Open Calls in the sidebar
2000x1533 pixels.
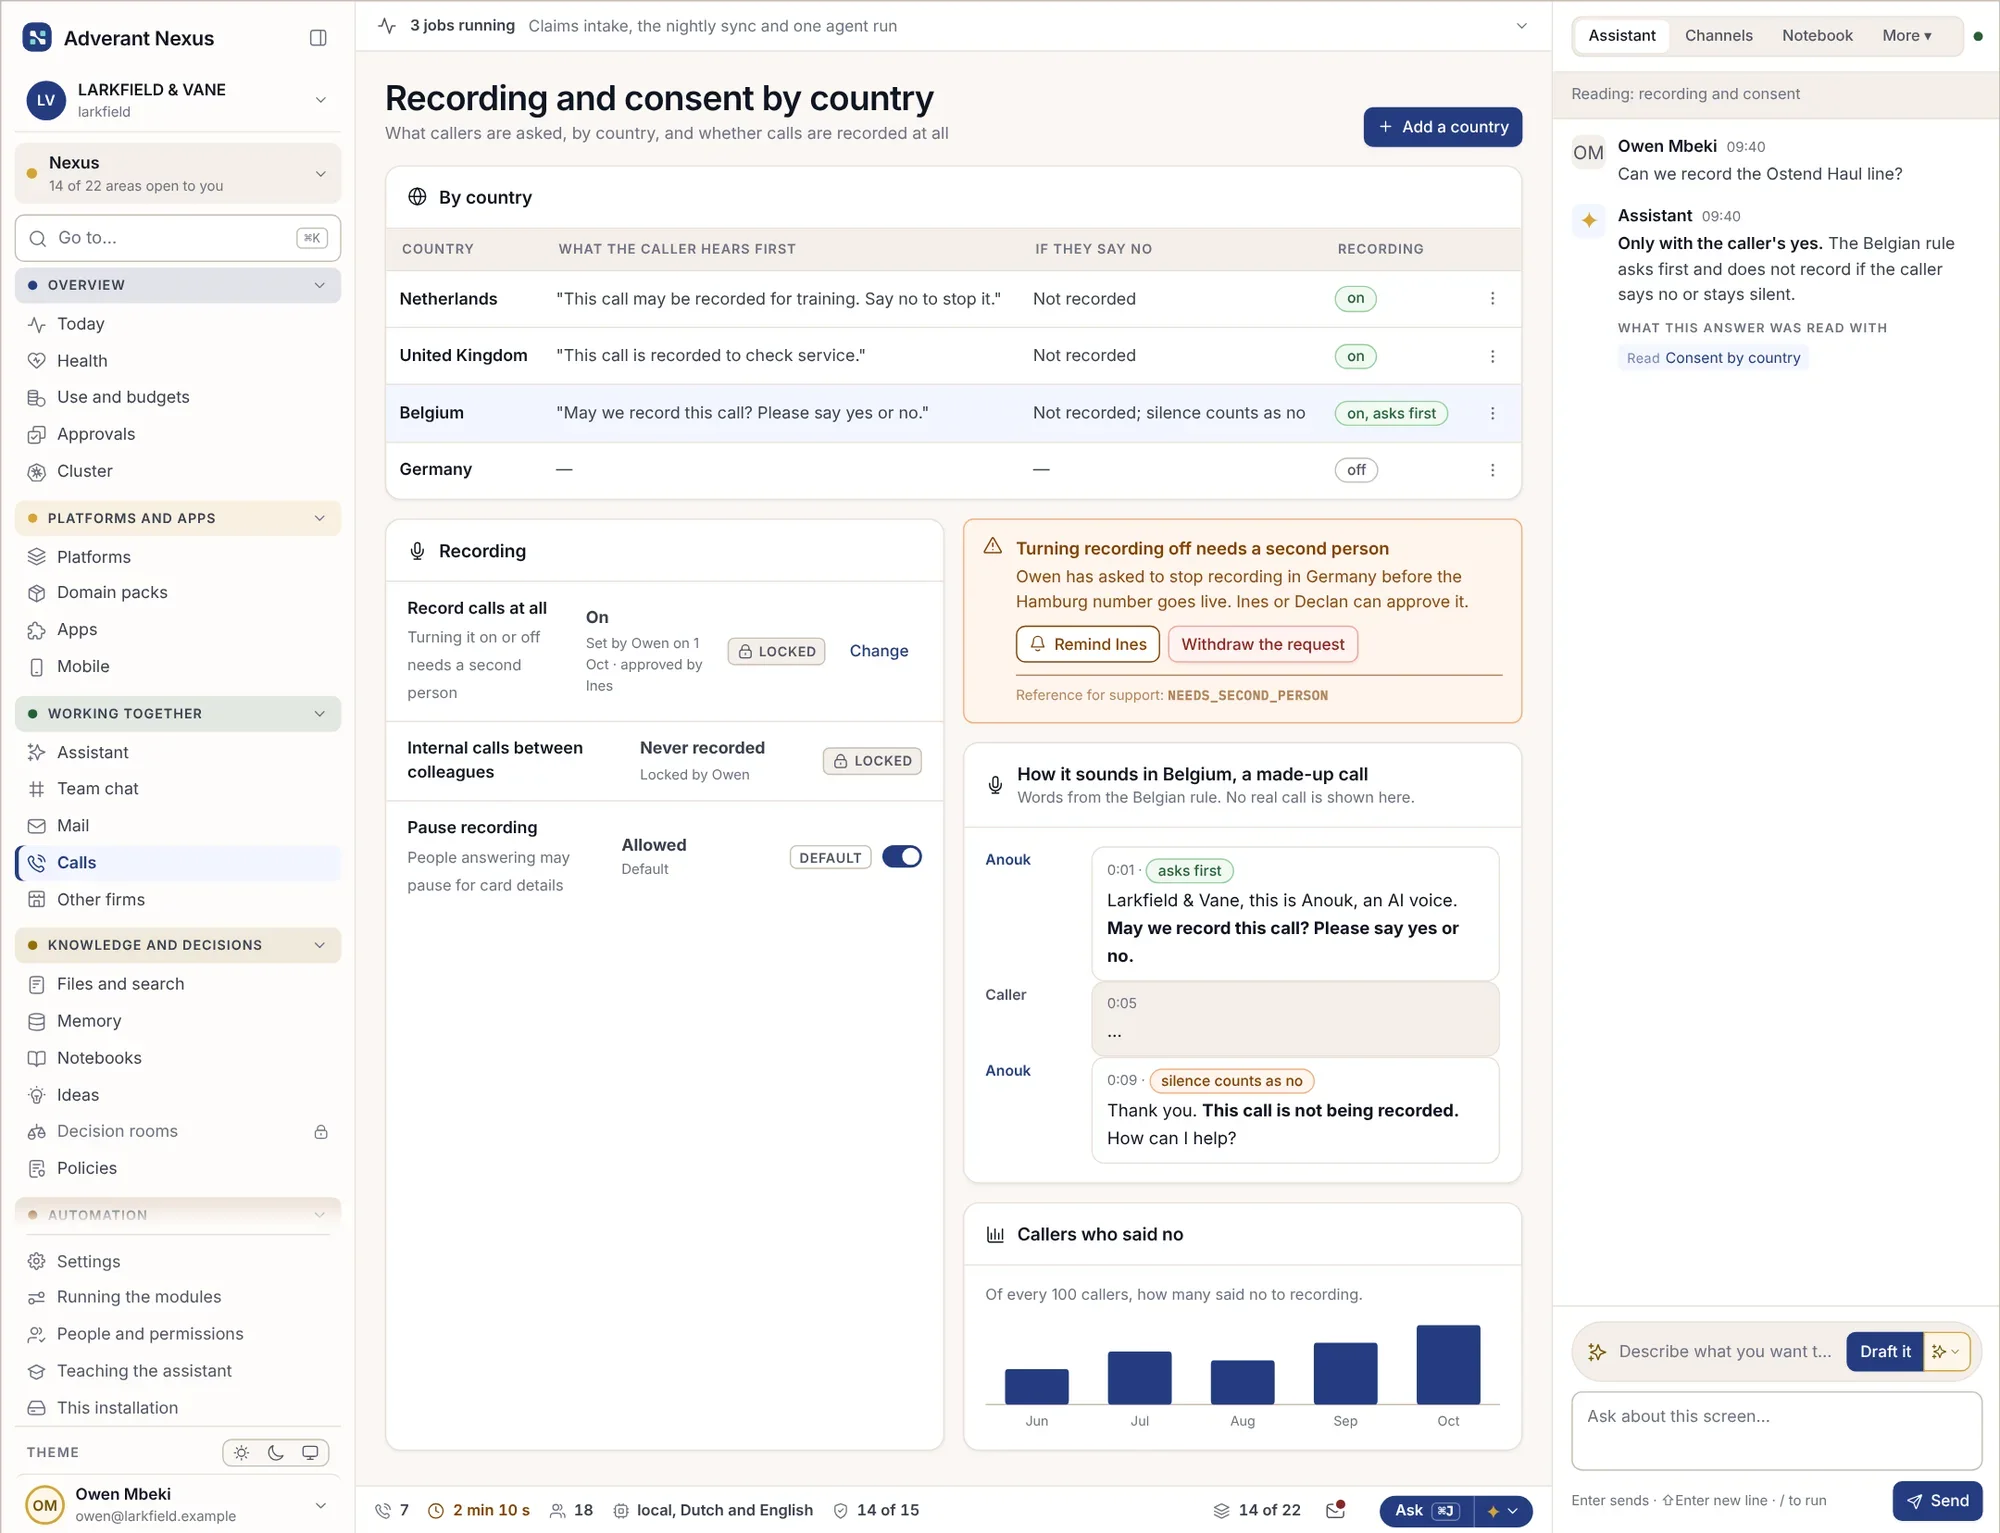[x=178, y=862]
